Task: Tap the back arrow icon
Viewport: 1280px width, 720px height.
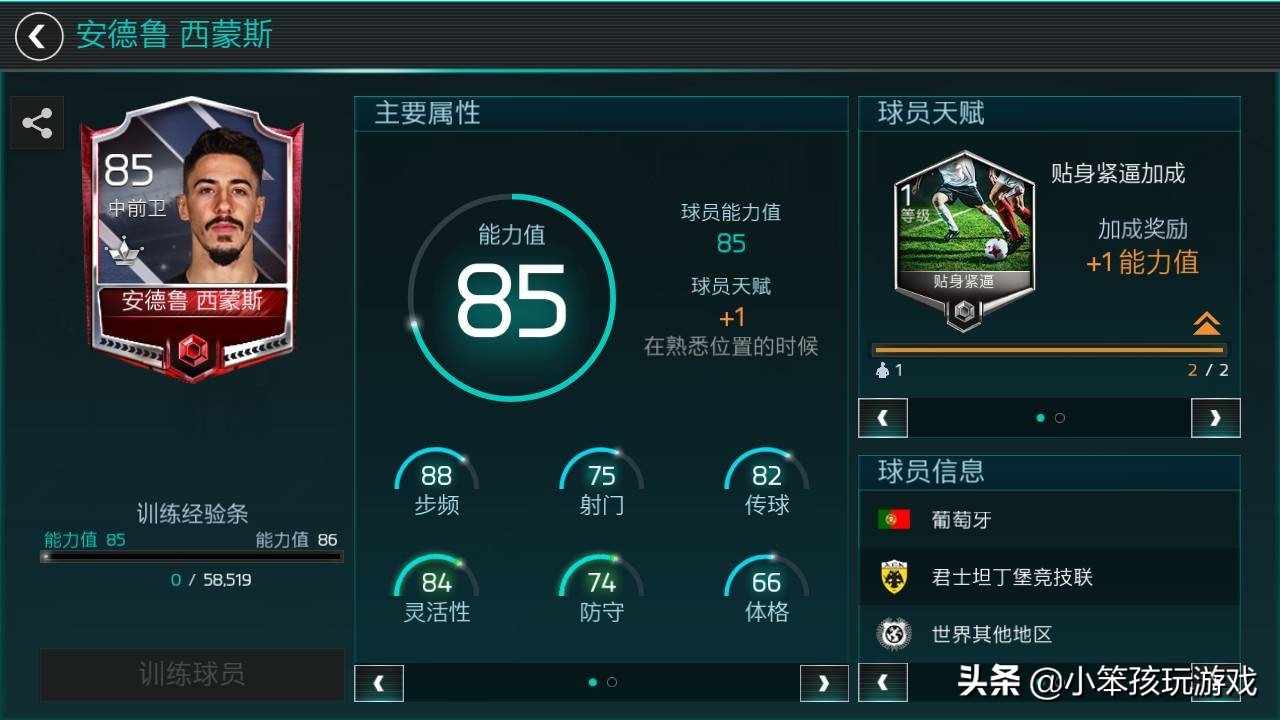Action: point(39,37)
